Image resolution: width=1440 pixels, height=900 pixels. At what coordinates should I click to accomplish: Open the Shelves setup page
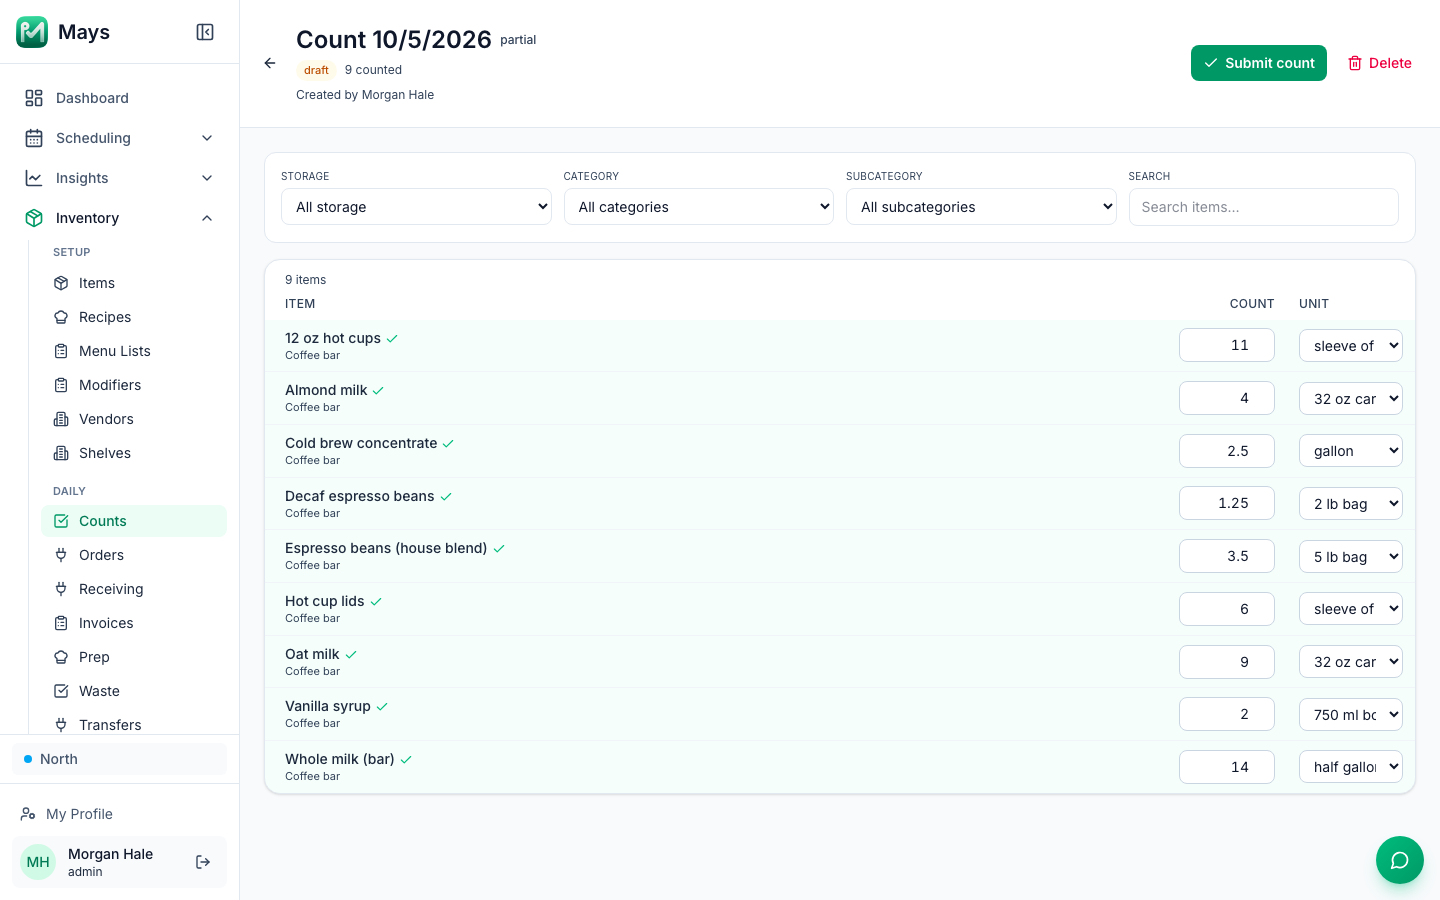134,453
